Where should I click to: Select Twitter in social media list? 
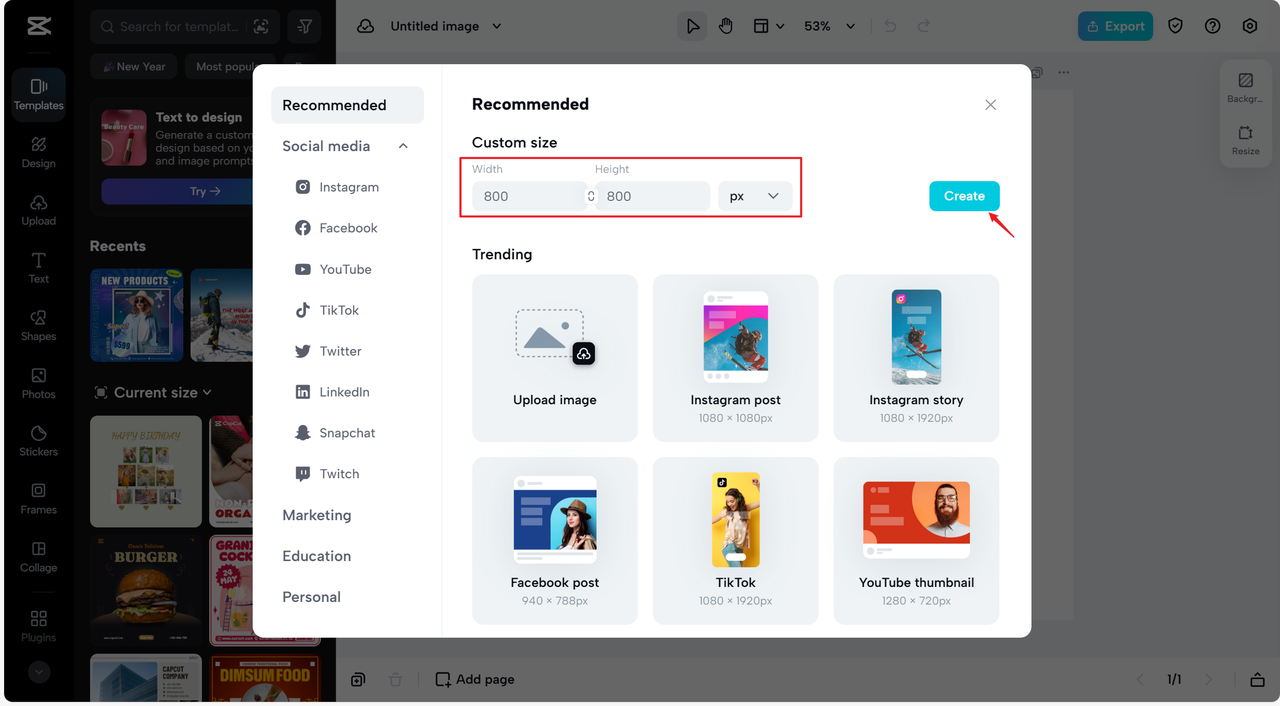click(328, 351)
